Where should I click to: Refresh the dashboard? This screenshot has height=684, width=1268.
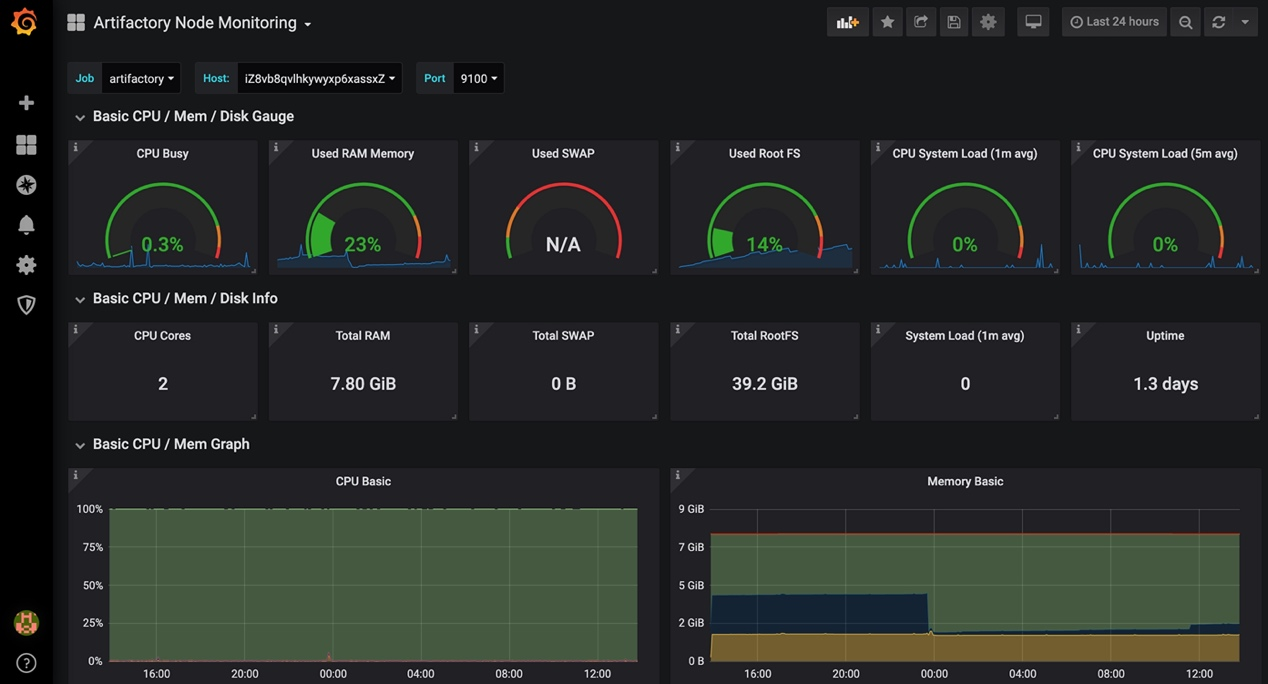(x=1218, y=22)
